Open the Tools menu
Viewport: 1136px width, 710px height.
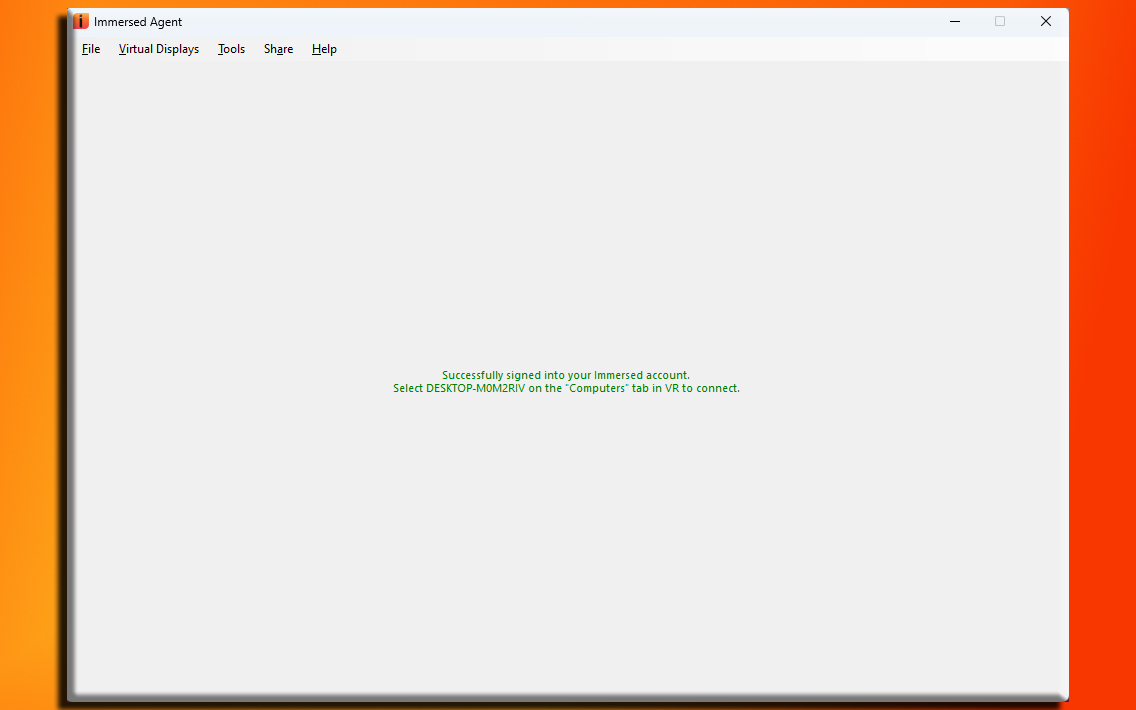coord(231,49)
